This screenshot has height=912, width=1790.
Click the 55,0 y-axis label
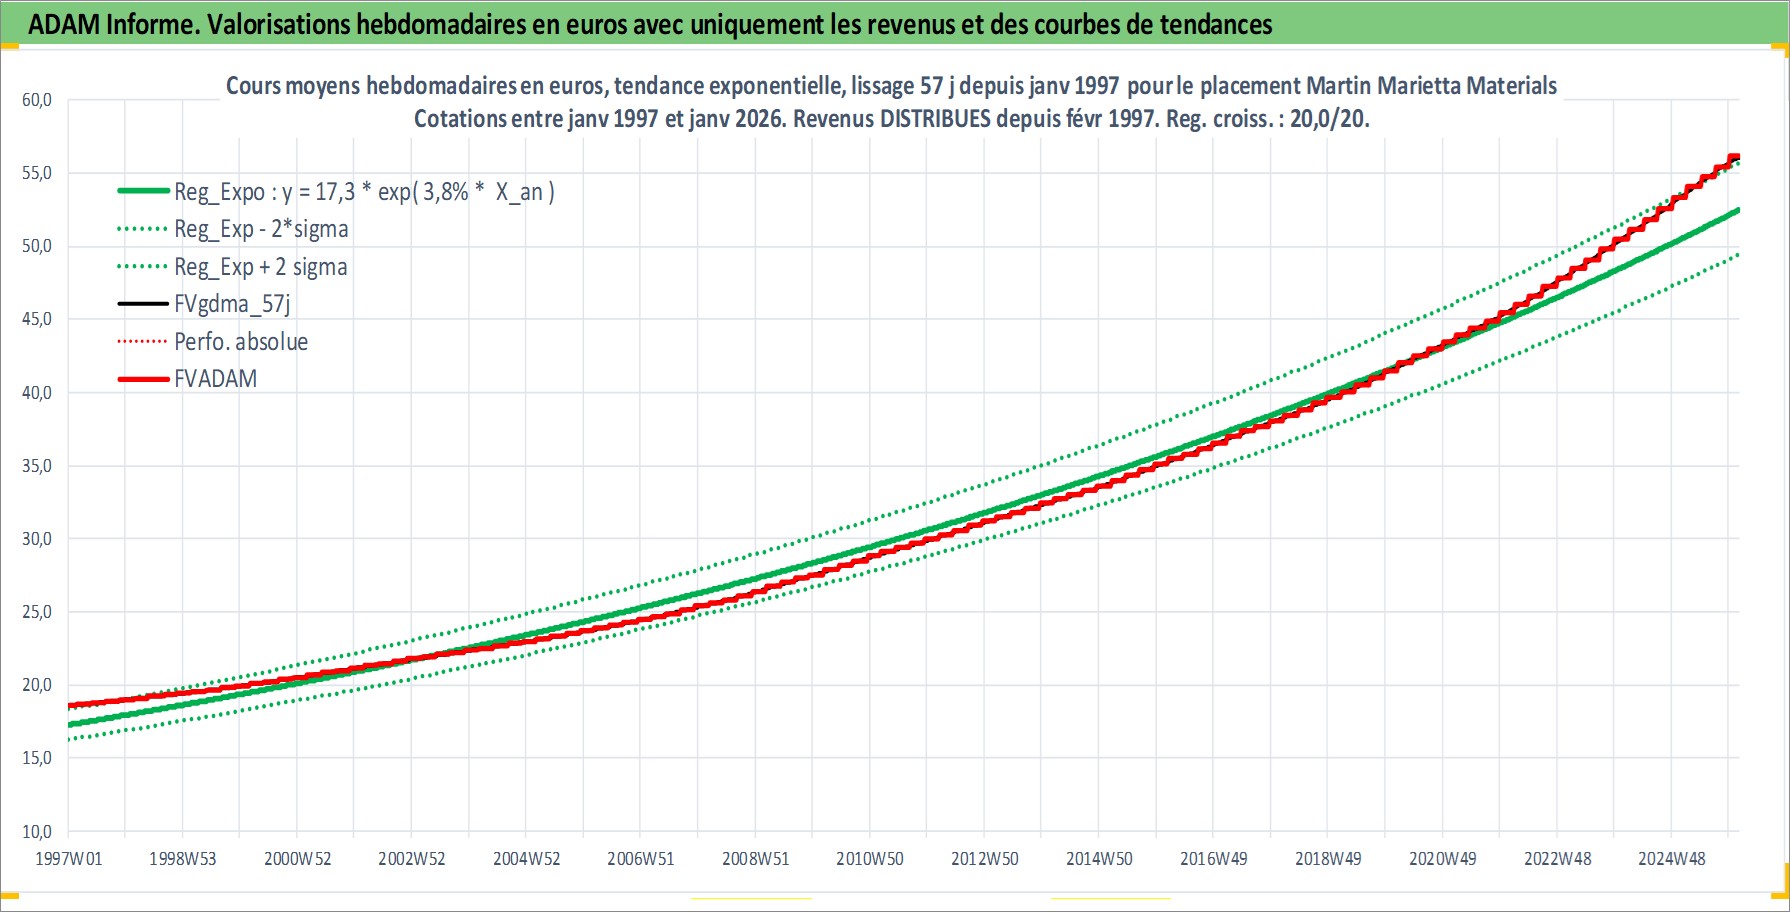37,173
